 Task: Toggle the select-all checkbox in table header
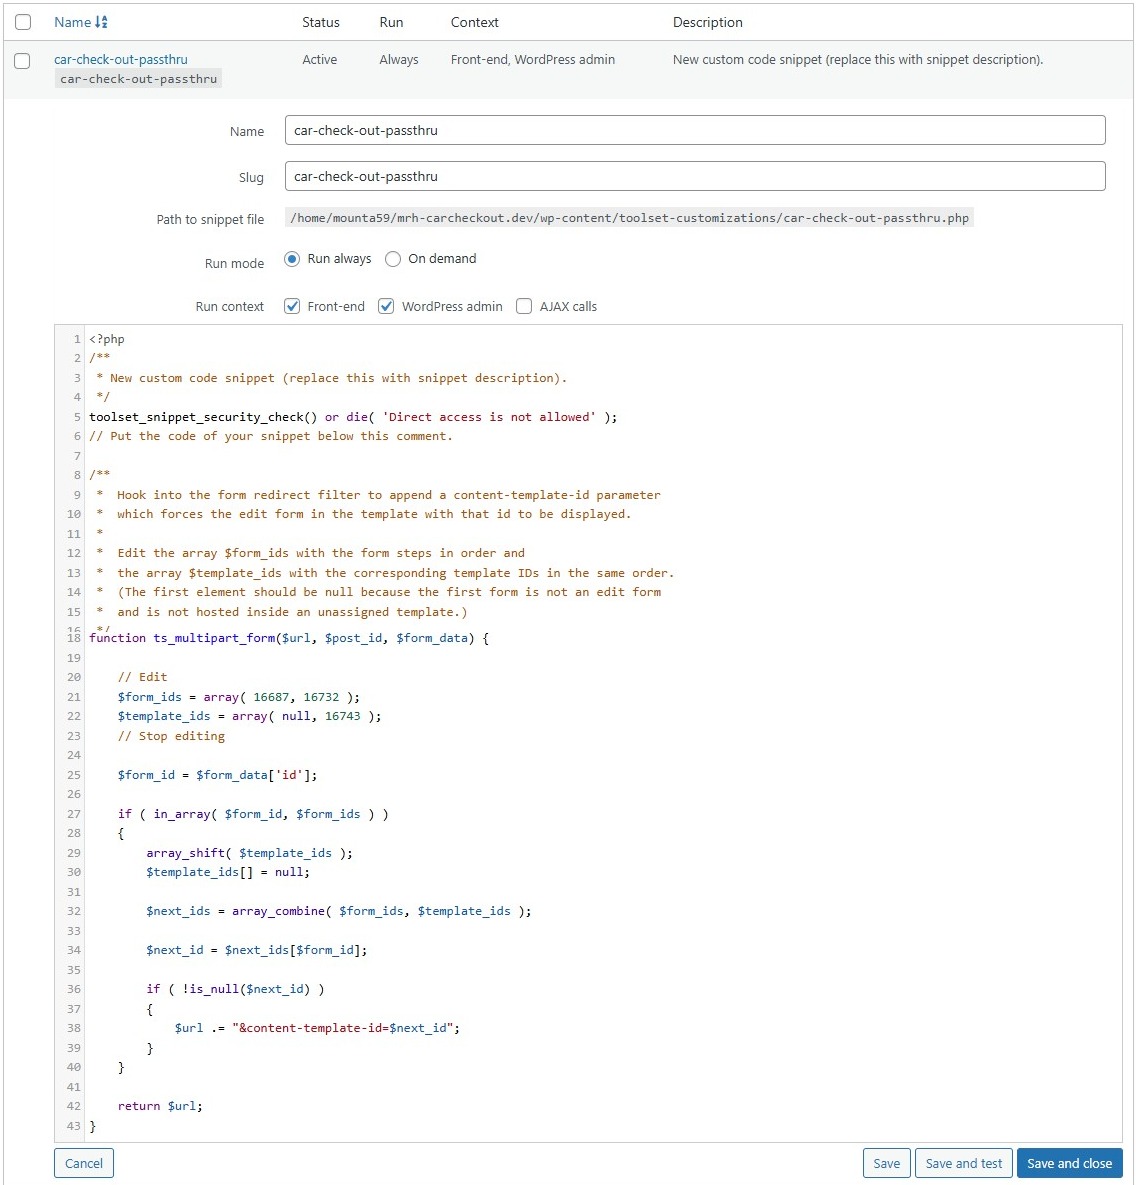(23, 22)
